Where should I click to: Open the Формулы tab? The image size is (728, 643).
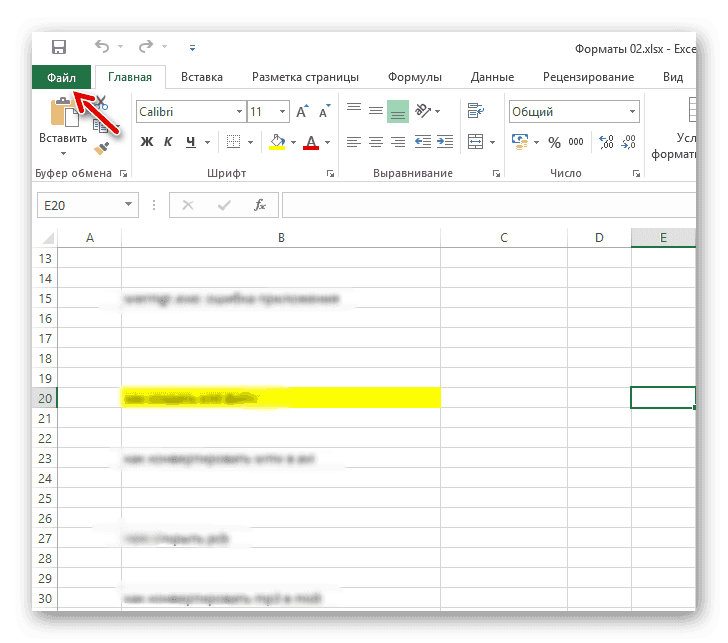415,77
